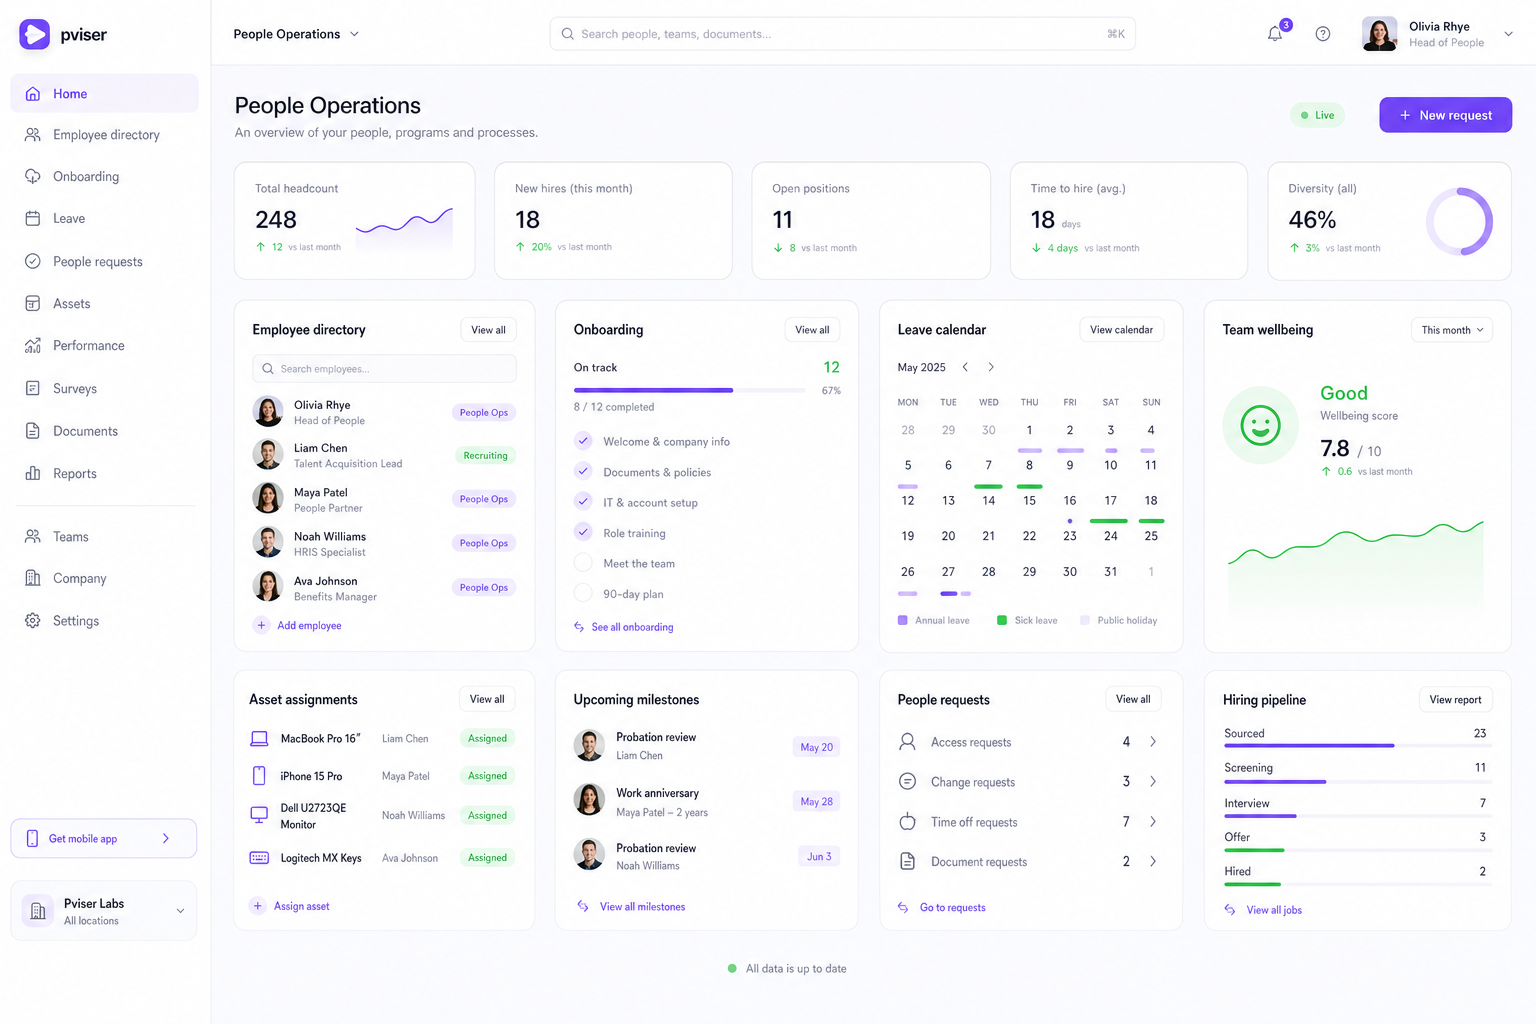
Task: Click the Assign asset link
Action: pyautogui.click(x=302, y=906)
